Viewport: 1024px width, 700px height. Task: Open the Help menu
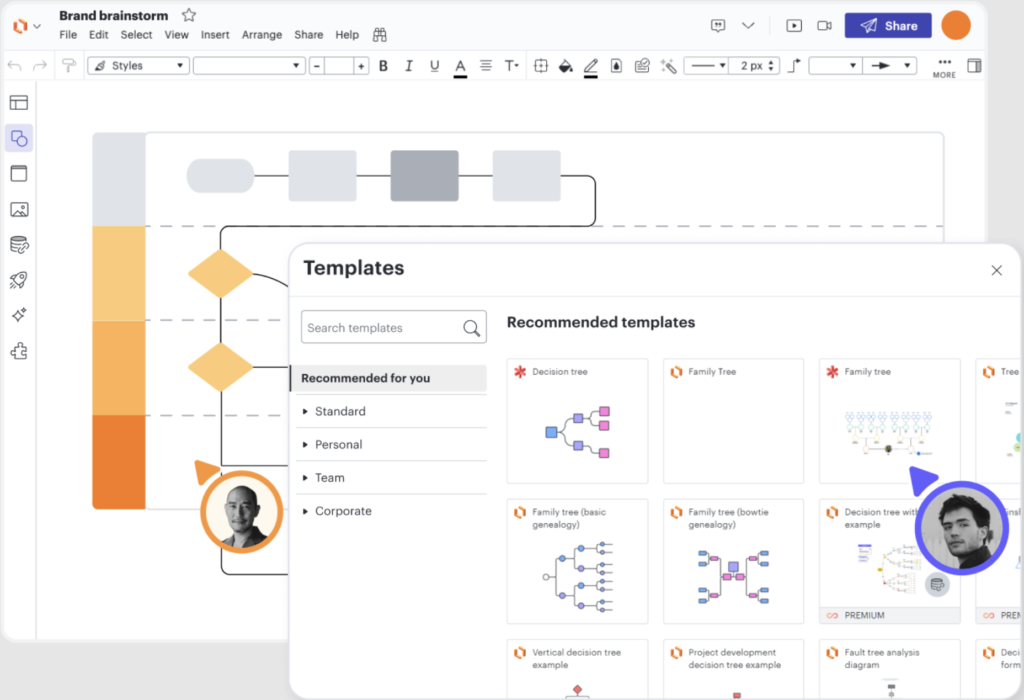[x=347, y=35]
